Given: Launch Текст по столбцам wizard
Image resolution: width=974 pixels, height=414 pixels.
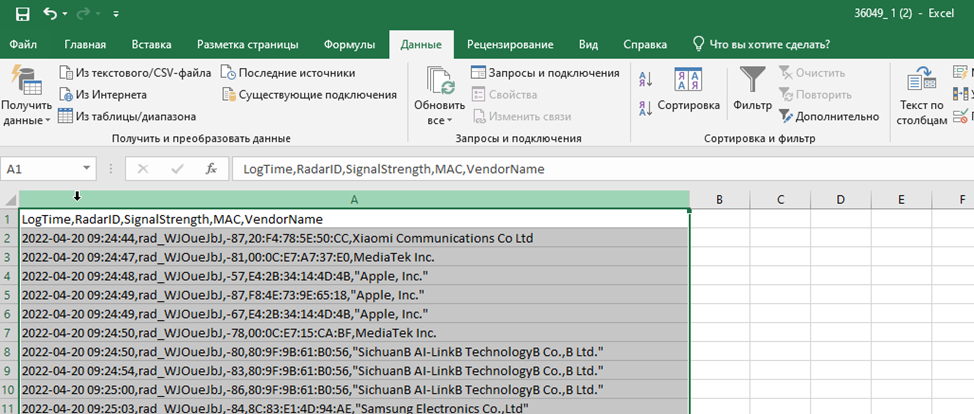Looking at the screenshot, I should click(922, 96).
